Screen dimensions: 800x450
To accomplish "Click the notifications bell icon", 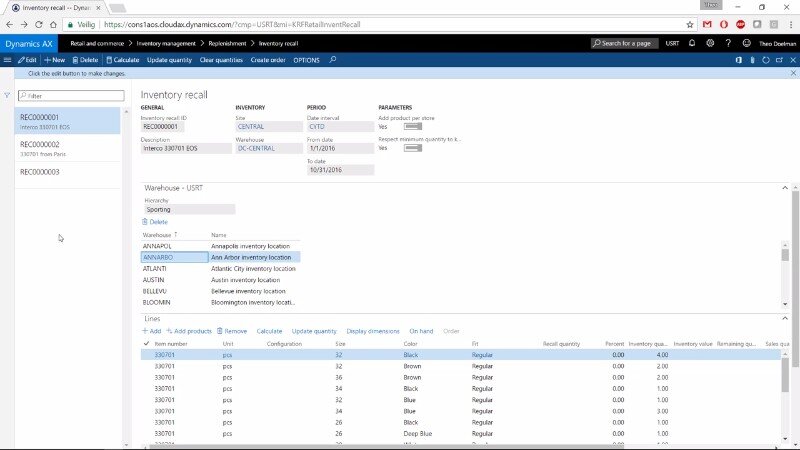I will [x=692, y=43].
